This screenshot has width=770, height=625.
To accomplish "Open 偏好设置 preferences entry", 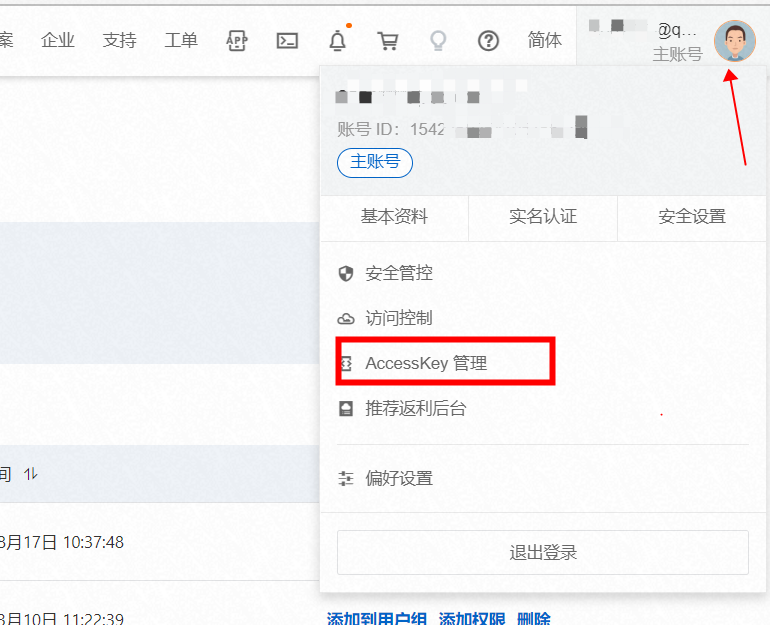I will pyautogui.click(x=399, y=478).
